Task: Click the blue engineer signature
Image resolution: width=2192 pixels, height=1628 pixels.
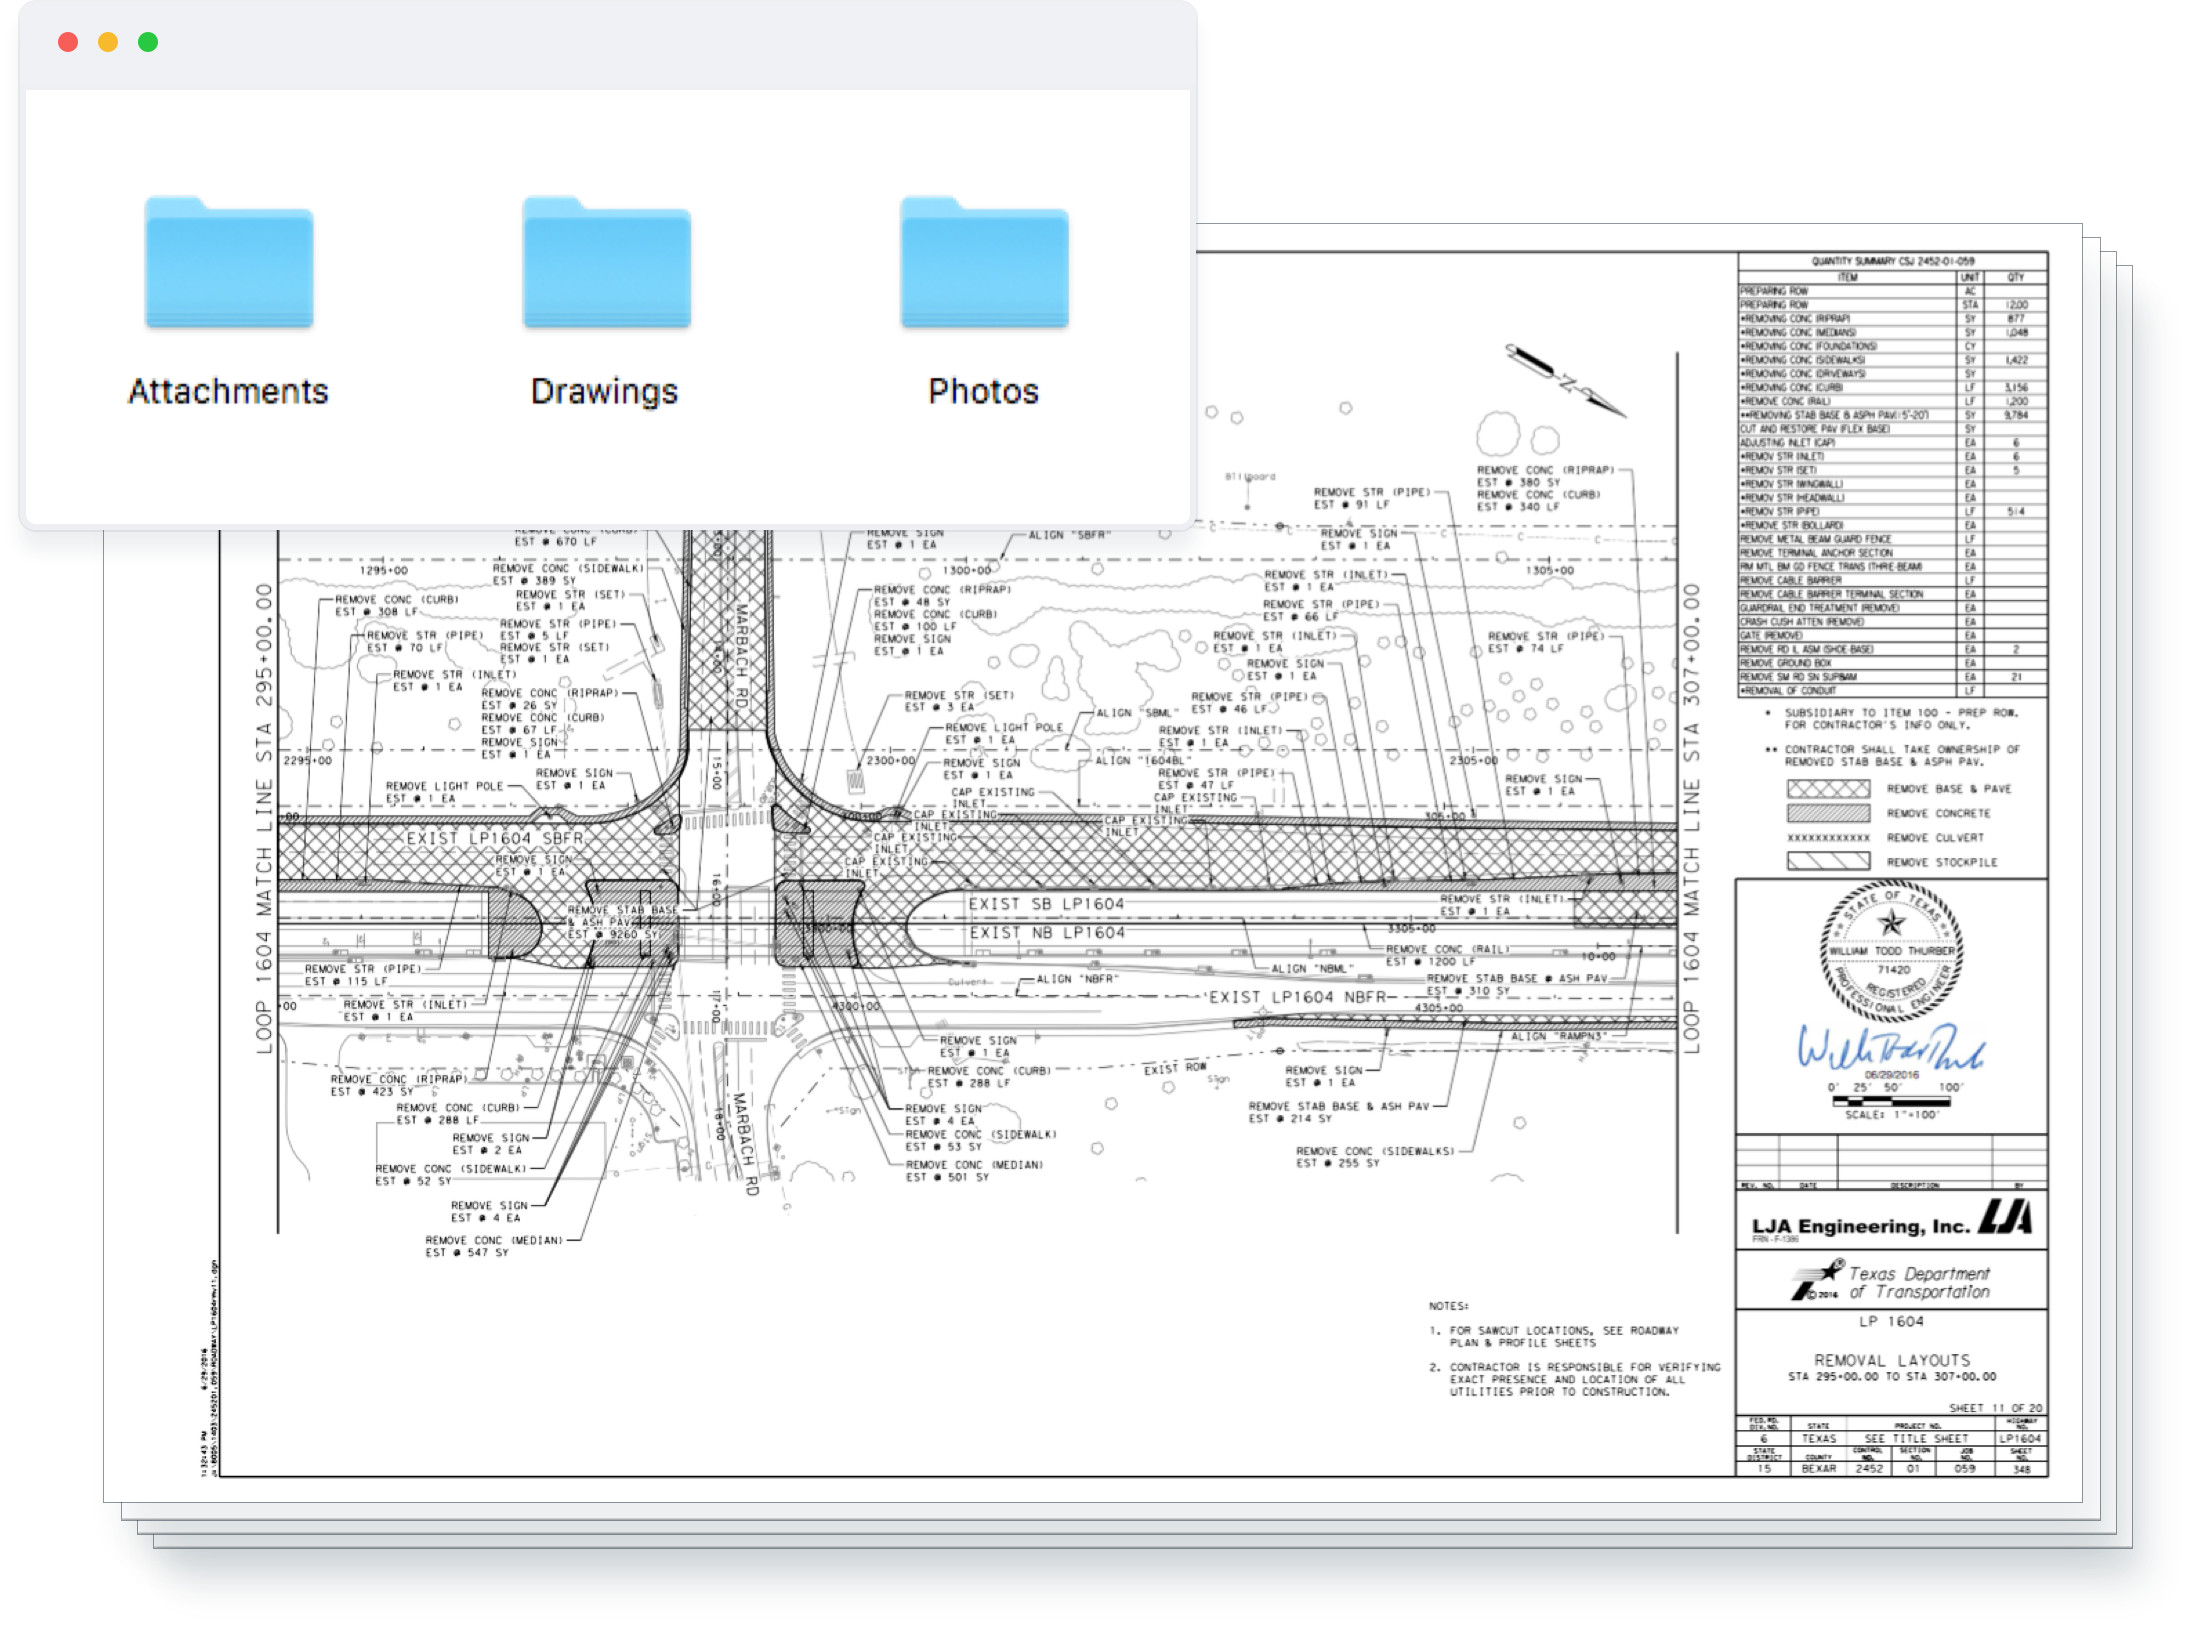Action: click(x=1888, y=1047)
